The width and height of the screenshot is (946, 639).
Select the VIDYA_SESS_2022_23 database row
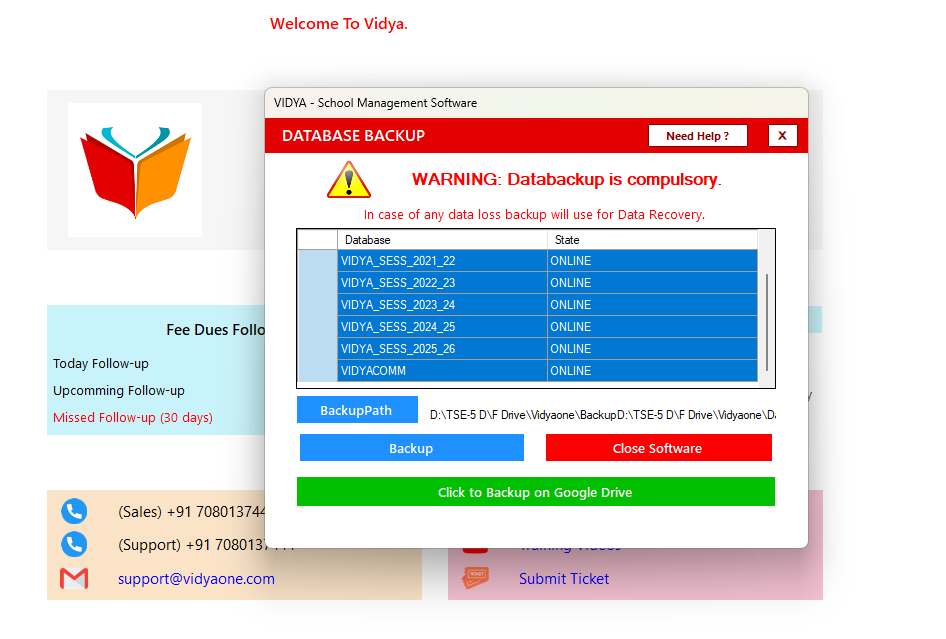[x=528, y=282]
